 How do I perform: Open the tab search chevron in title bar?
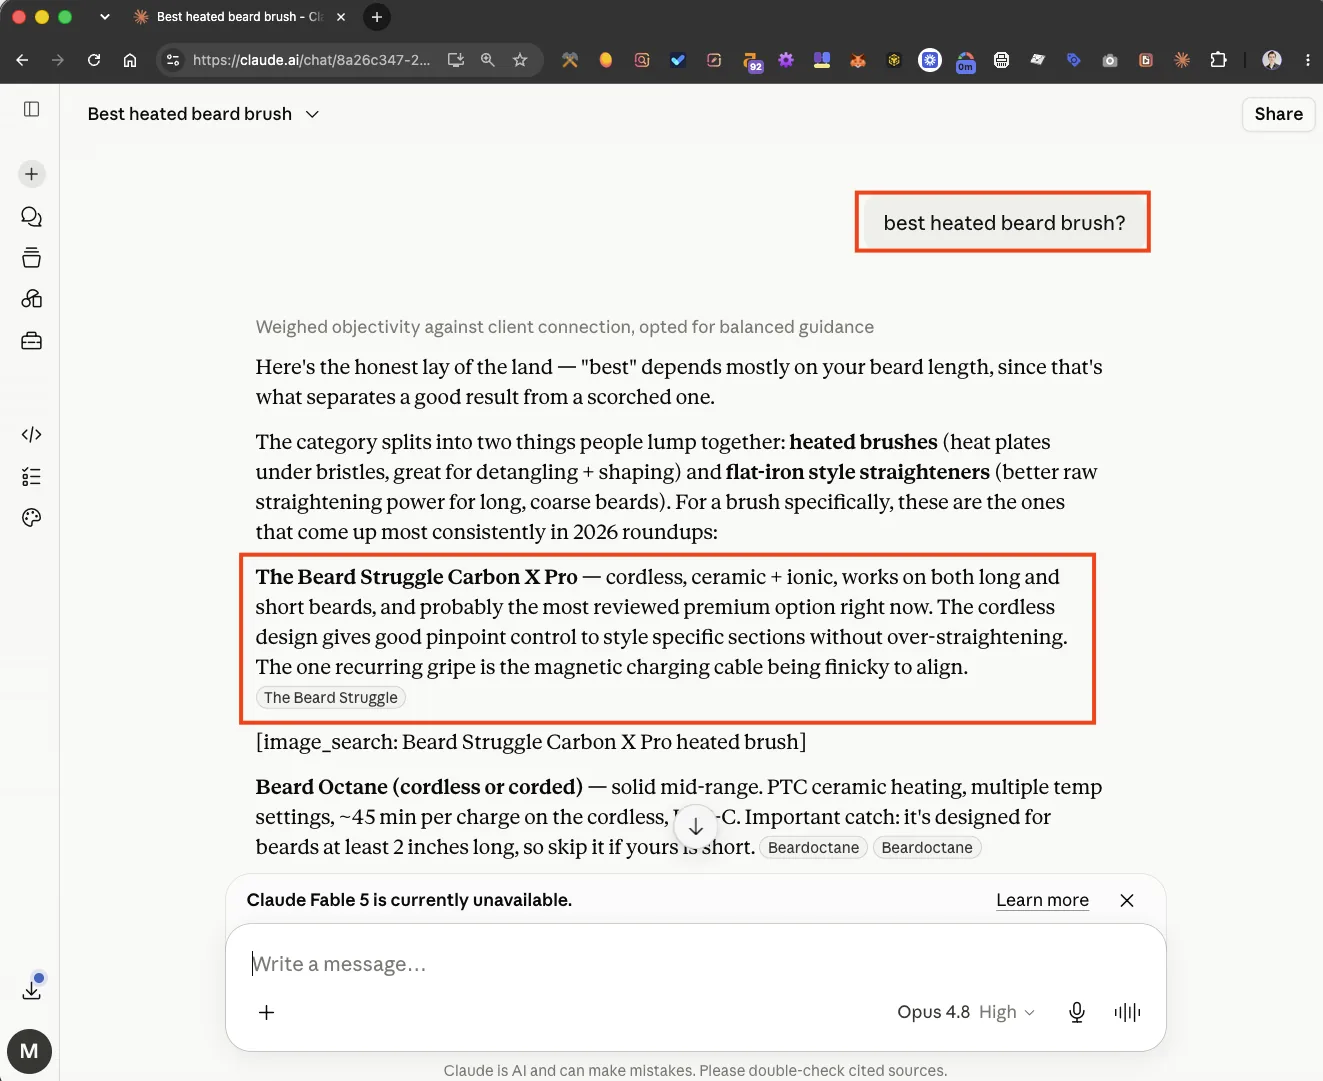click(105, 17)
